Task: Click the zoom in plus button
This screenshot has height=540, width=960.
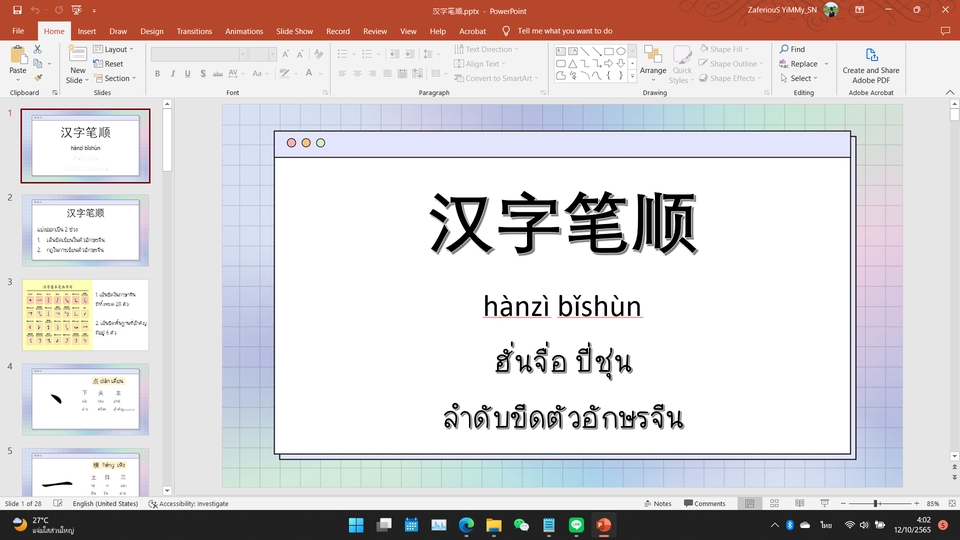Action: 917,503
